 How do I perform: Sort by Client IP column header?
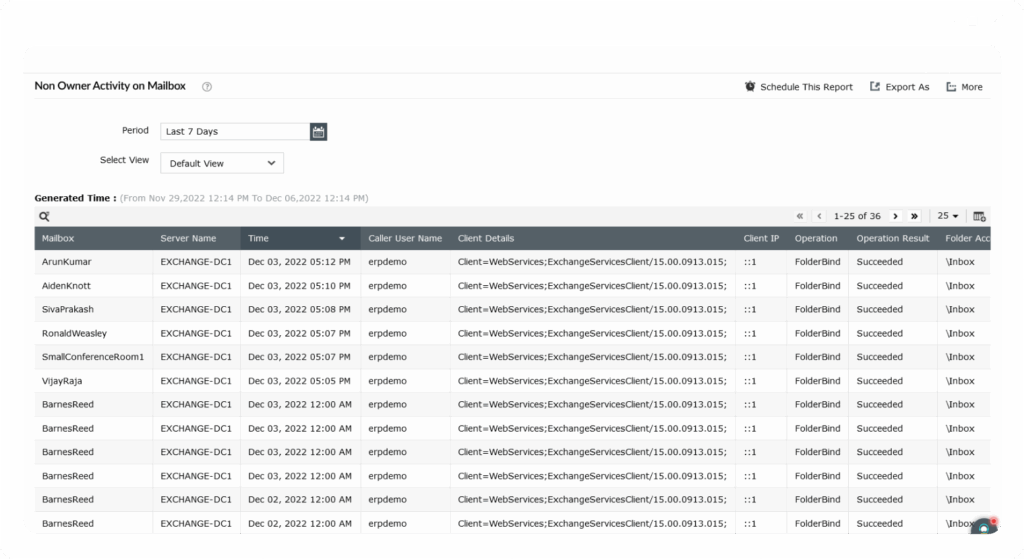pyautogui.click(x=761, y=238)
